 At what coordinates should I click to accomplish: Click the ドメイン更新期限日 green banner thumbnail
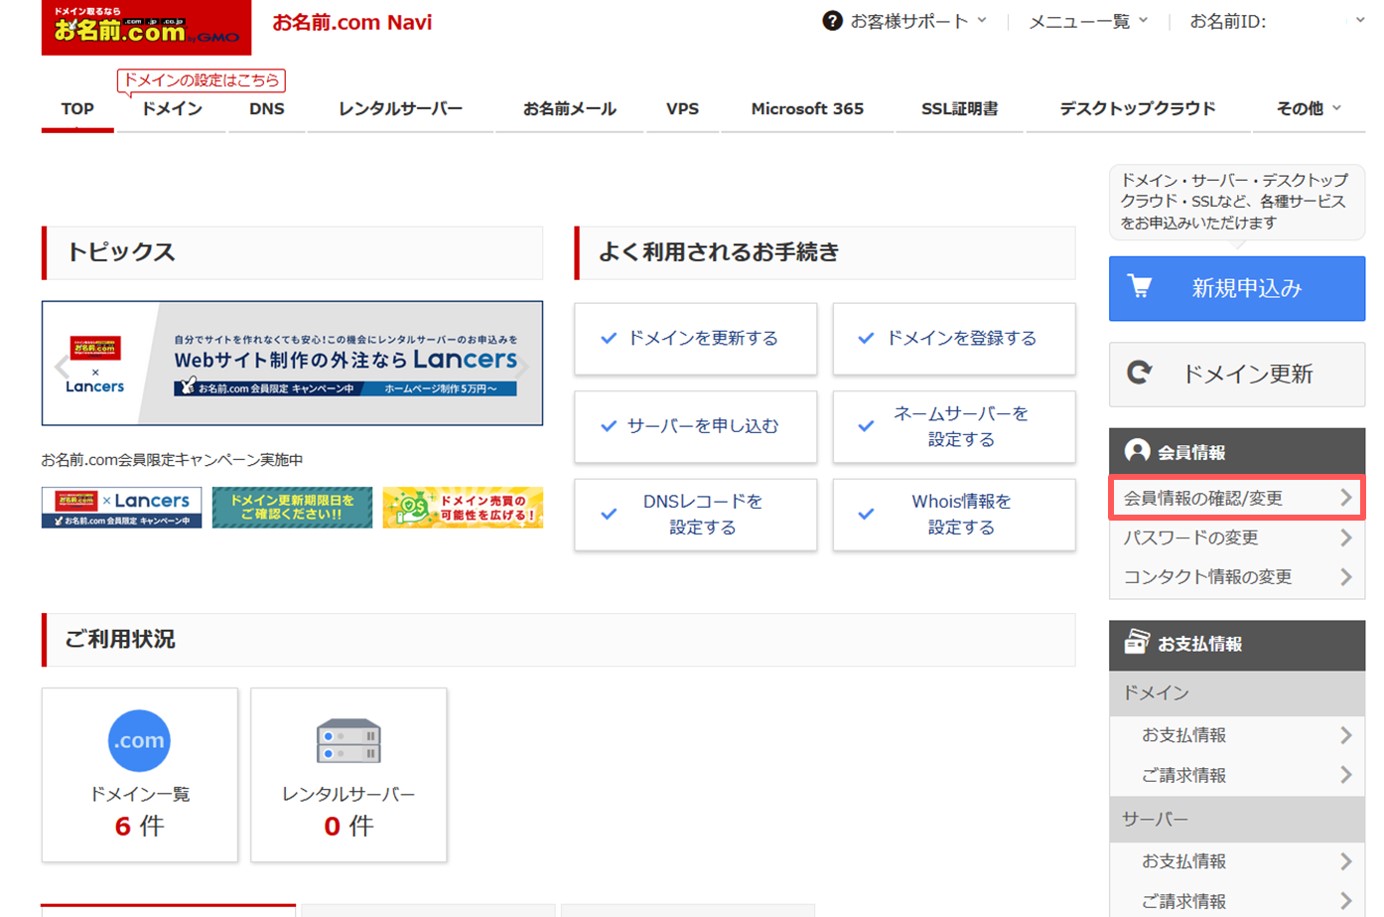(292, 507)
